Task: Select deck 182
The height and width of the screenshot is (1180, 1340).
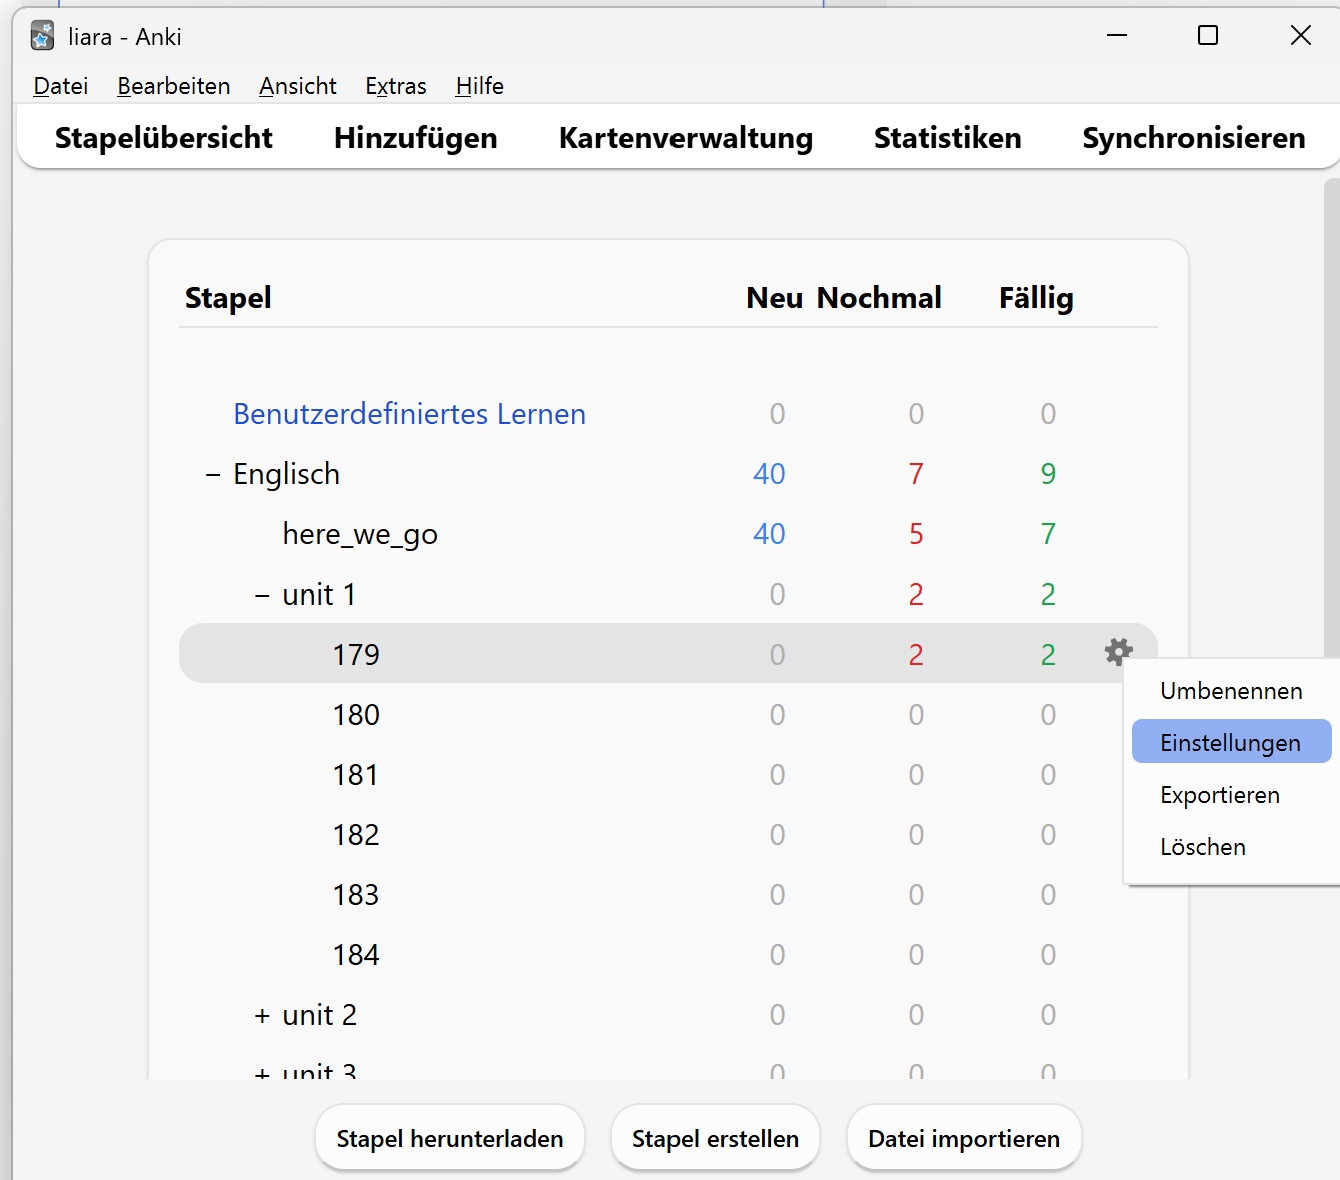Action: point(356,835)
